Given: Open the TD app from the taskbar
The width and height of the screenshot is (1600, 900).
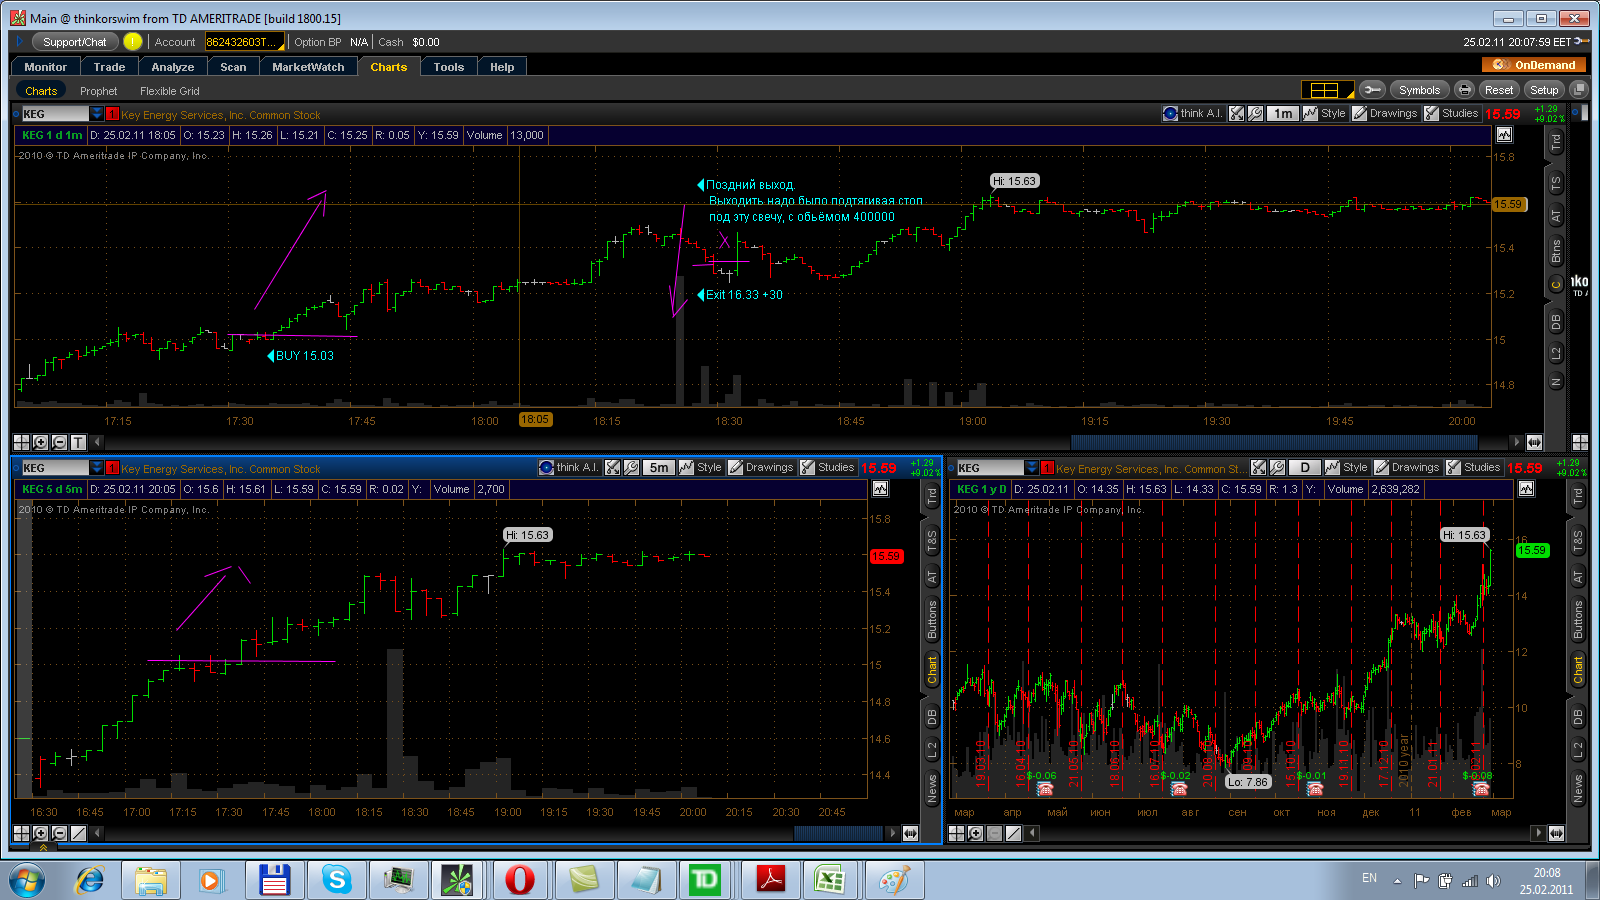Looking at the screenshot, I should 705,880.
